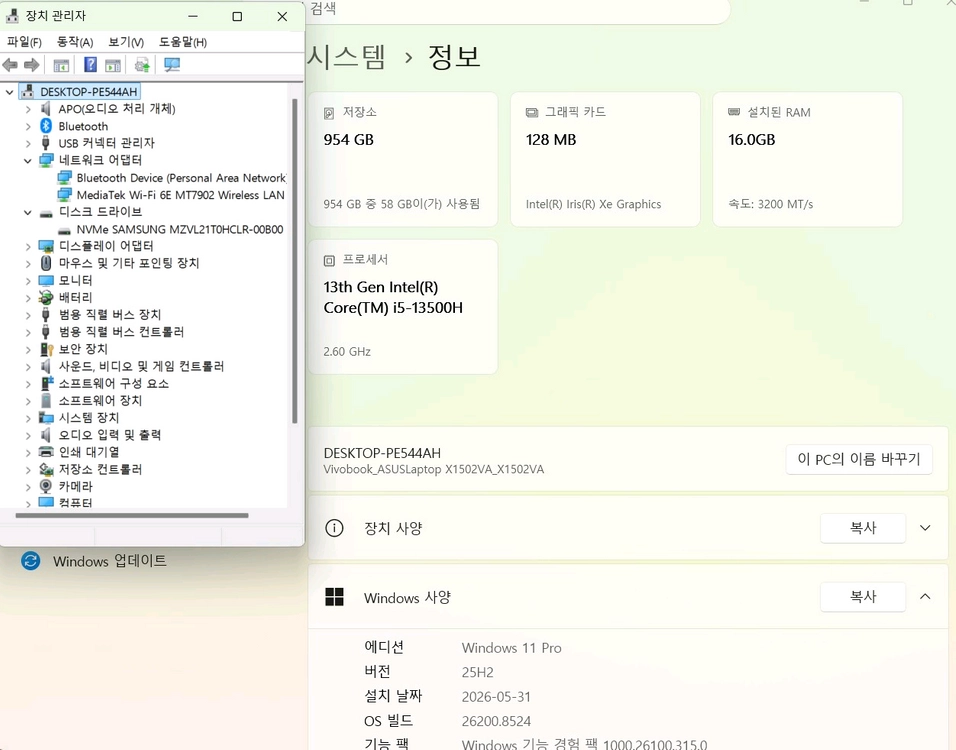Viewport: 956px width, 750px height.
Task: Click 이 PC의 이름 바꾸기 button
Action: (x=858, y=459)
